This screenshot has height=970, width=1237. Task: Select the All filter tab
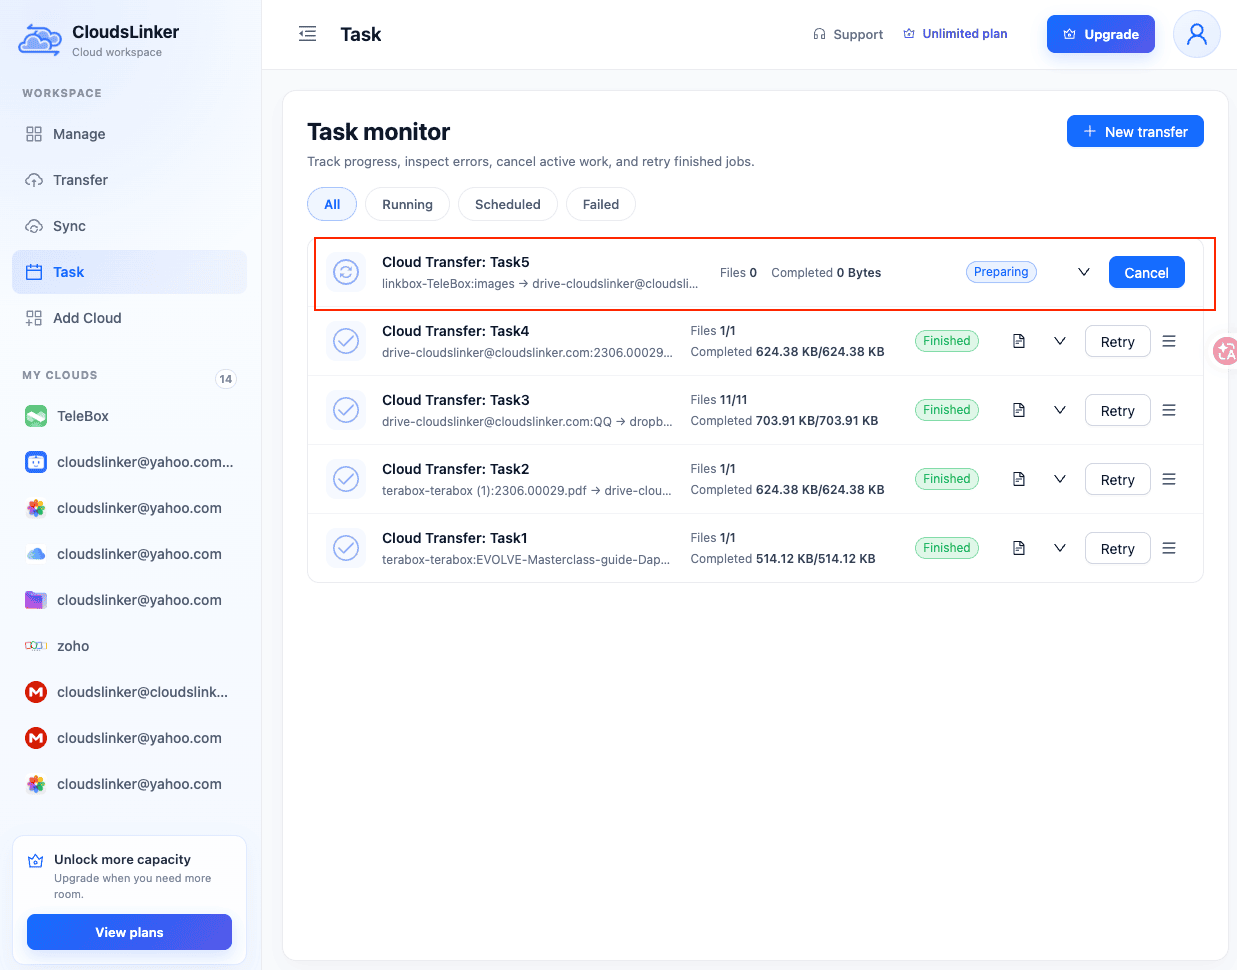click(332, 204)
